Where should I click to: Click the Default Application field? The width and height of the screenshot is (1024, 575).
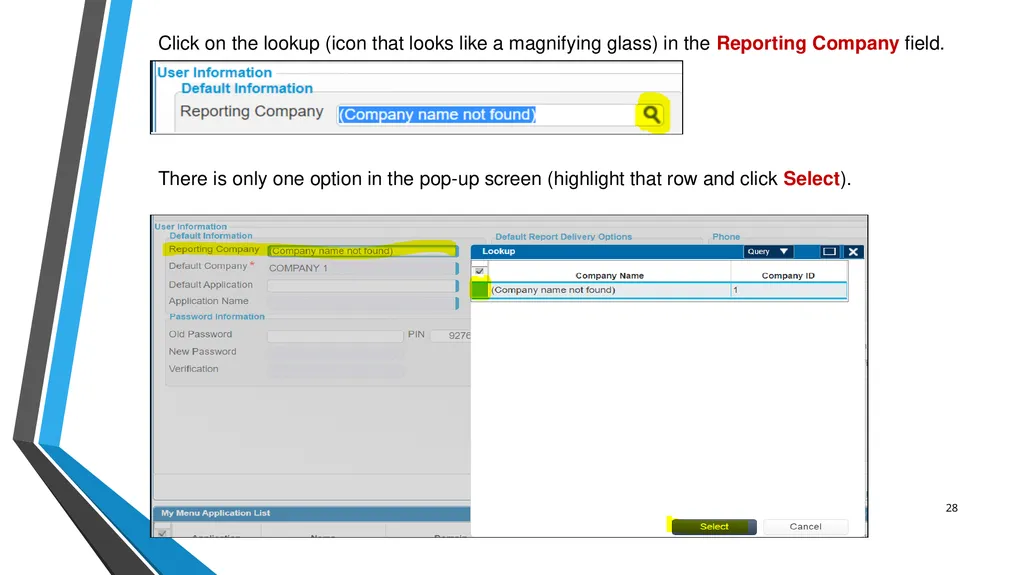pos(362,286)
